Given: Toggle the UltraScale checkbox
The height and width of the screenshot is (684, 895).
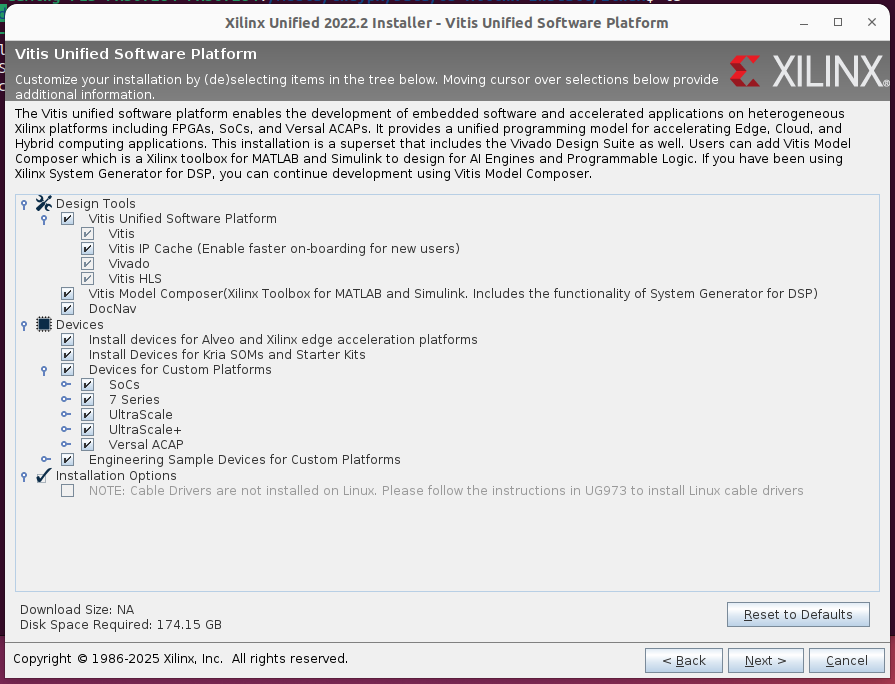Looking at the screenshot, I should click(87, 415).
